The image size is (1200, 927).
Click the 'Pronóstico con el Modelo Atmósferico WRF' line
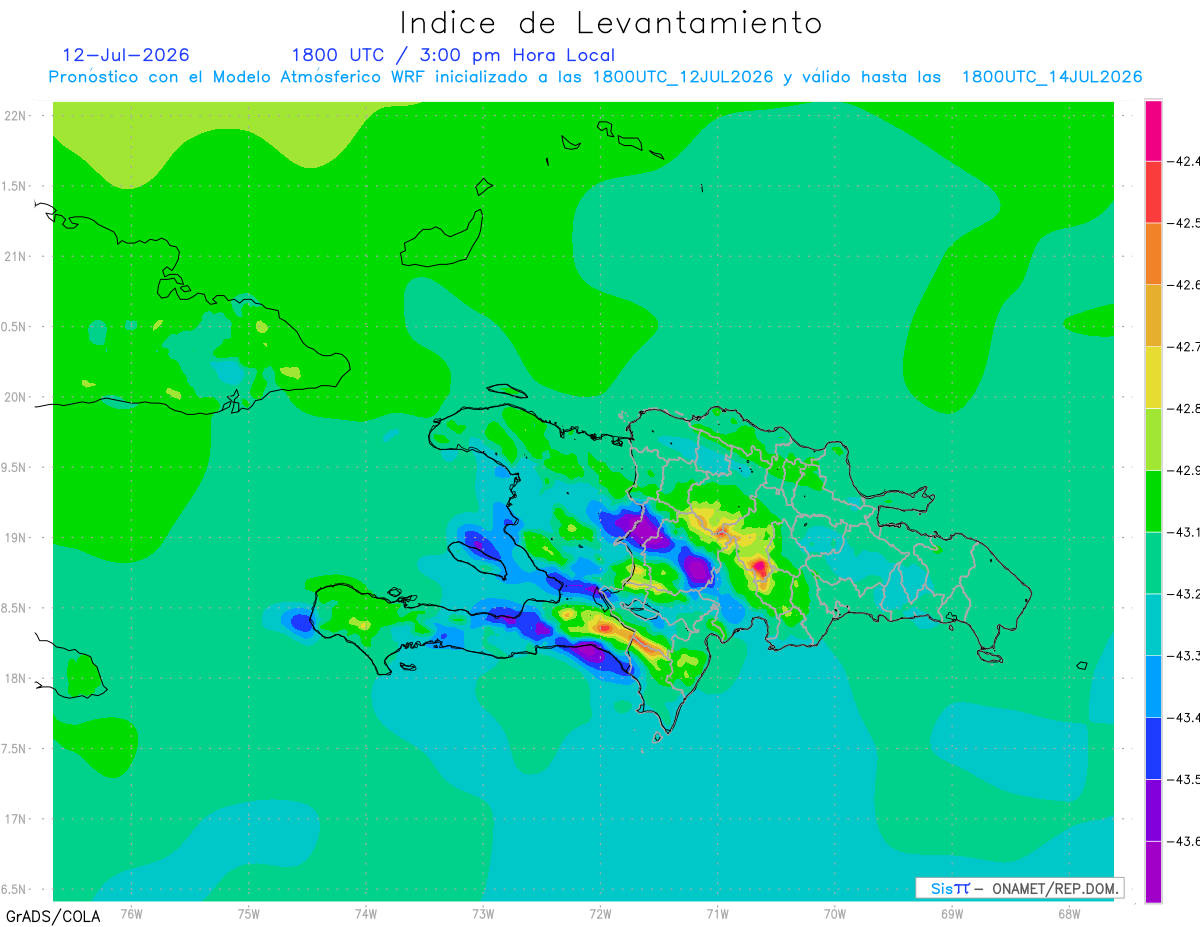(x=595, y=77)
